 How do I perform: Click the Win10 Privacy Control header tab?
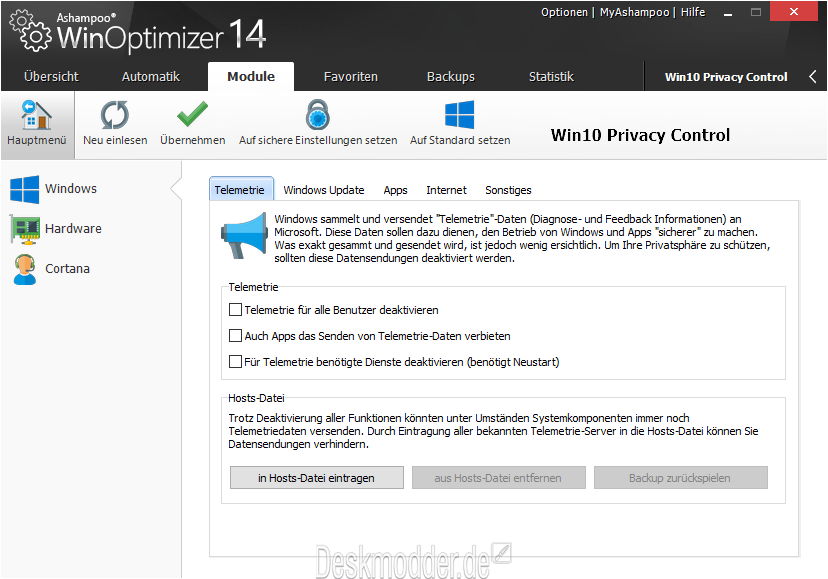click(726, 77)
